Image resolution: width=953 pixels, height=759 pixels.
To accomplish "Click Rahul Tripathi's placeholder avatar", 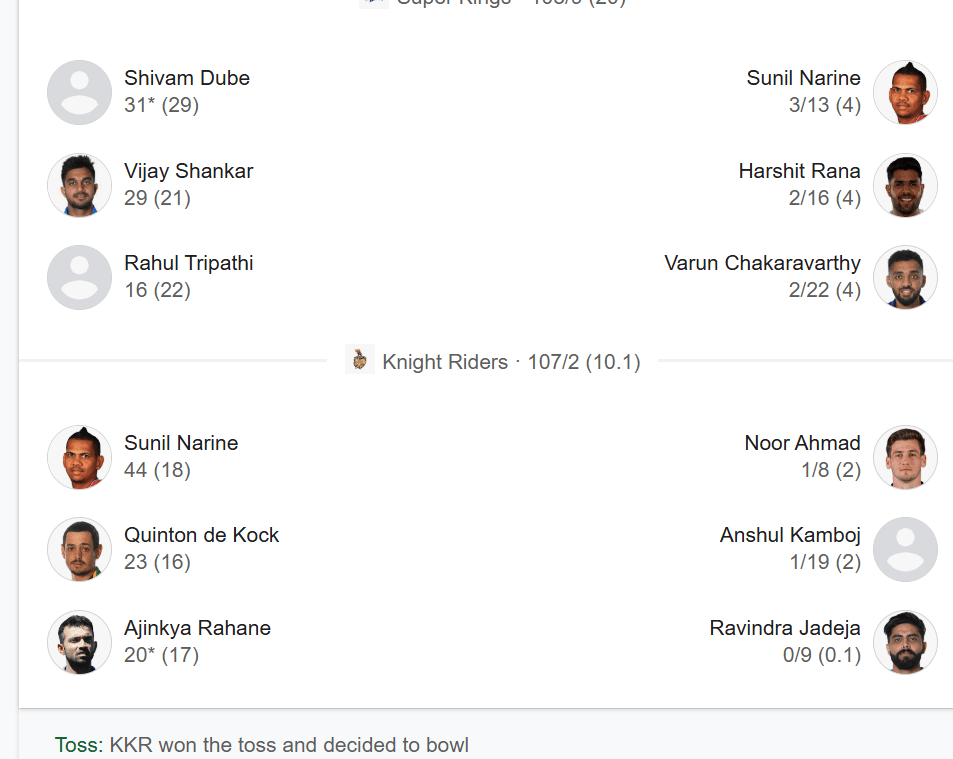I will click(x=79, y=277).
